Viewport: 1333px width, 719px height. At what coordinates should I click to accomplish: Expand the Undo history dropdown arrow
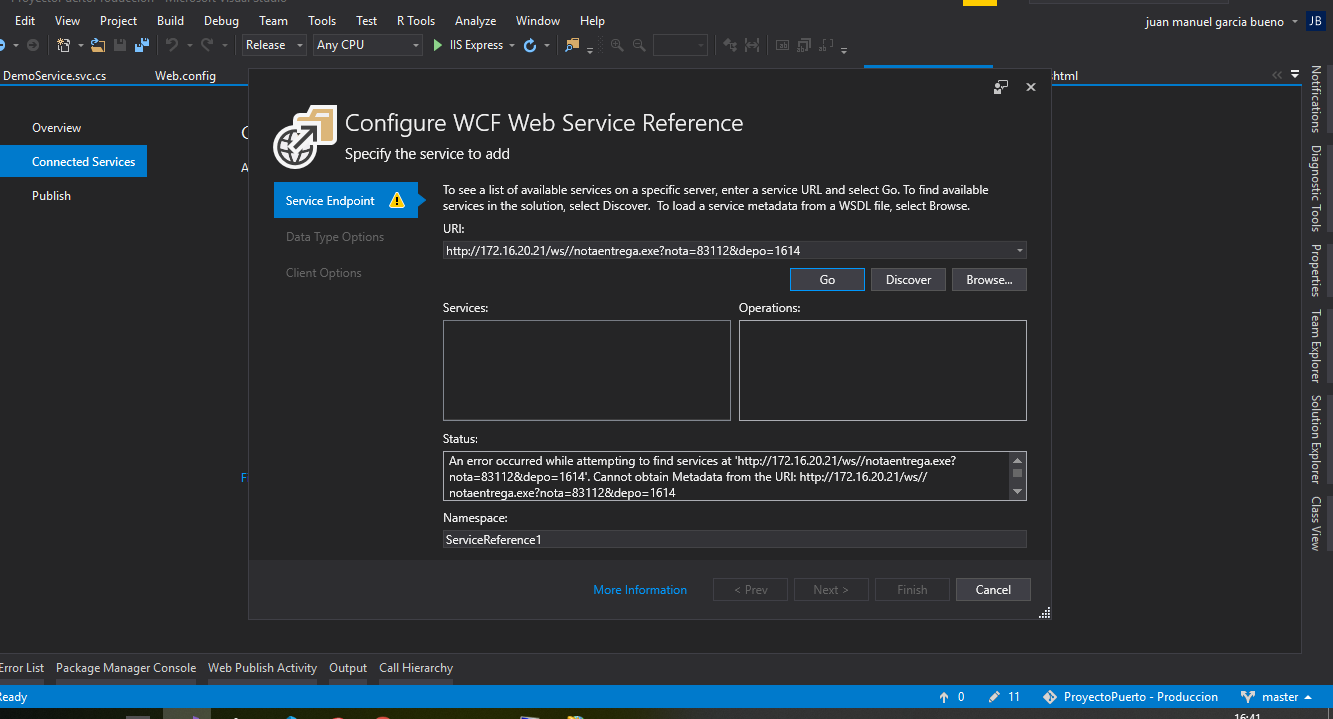coord(188,45)
